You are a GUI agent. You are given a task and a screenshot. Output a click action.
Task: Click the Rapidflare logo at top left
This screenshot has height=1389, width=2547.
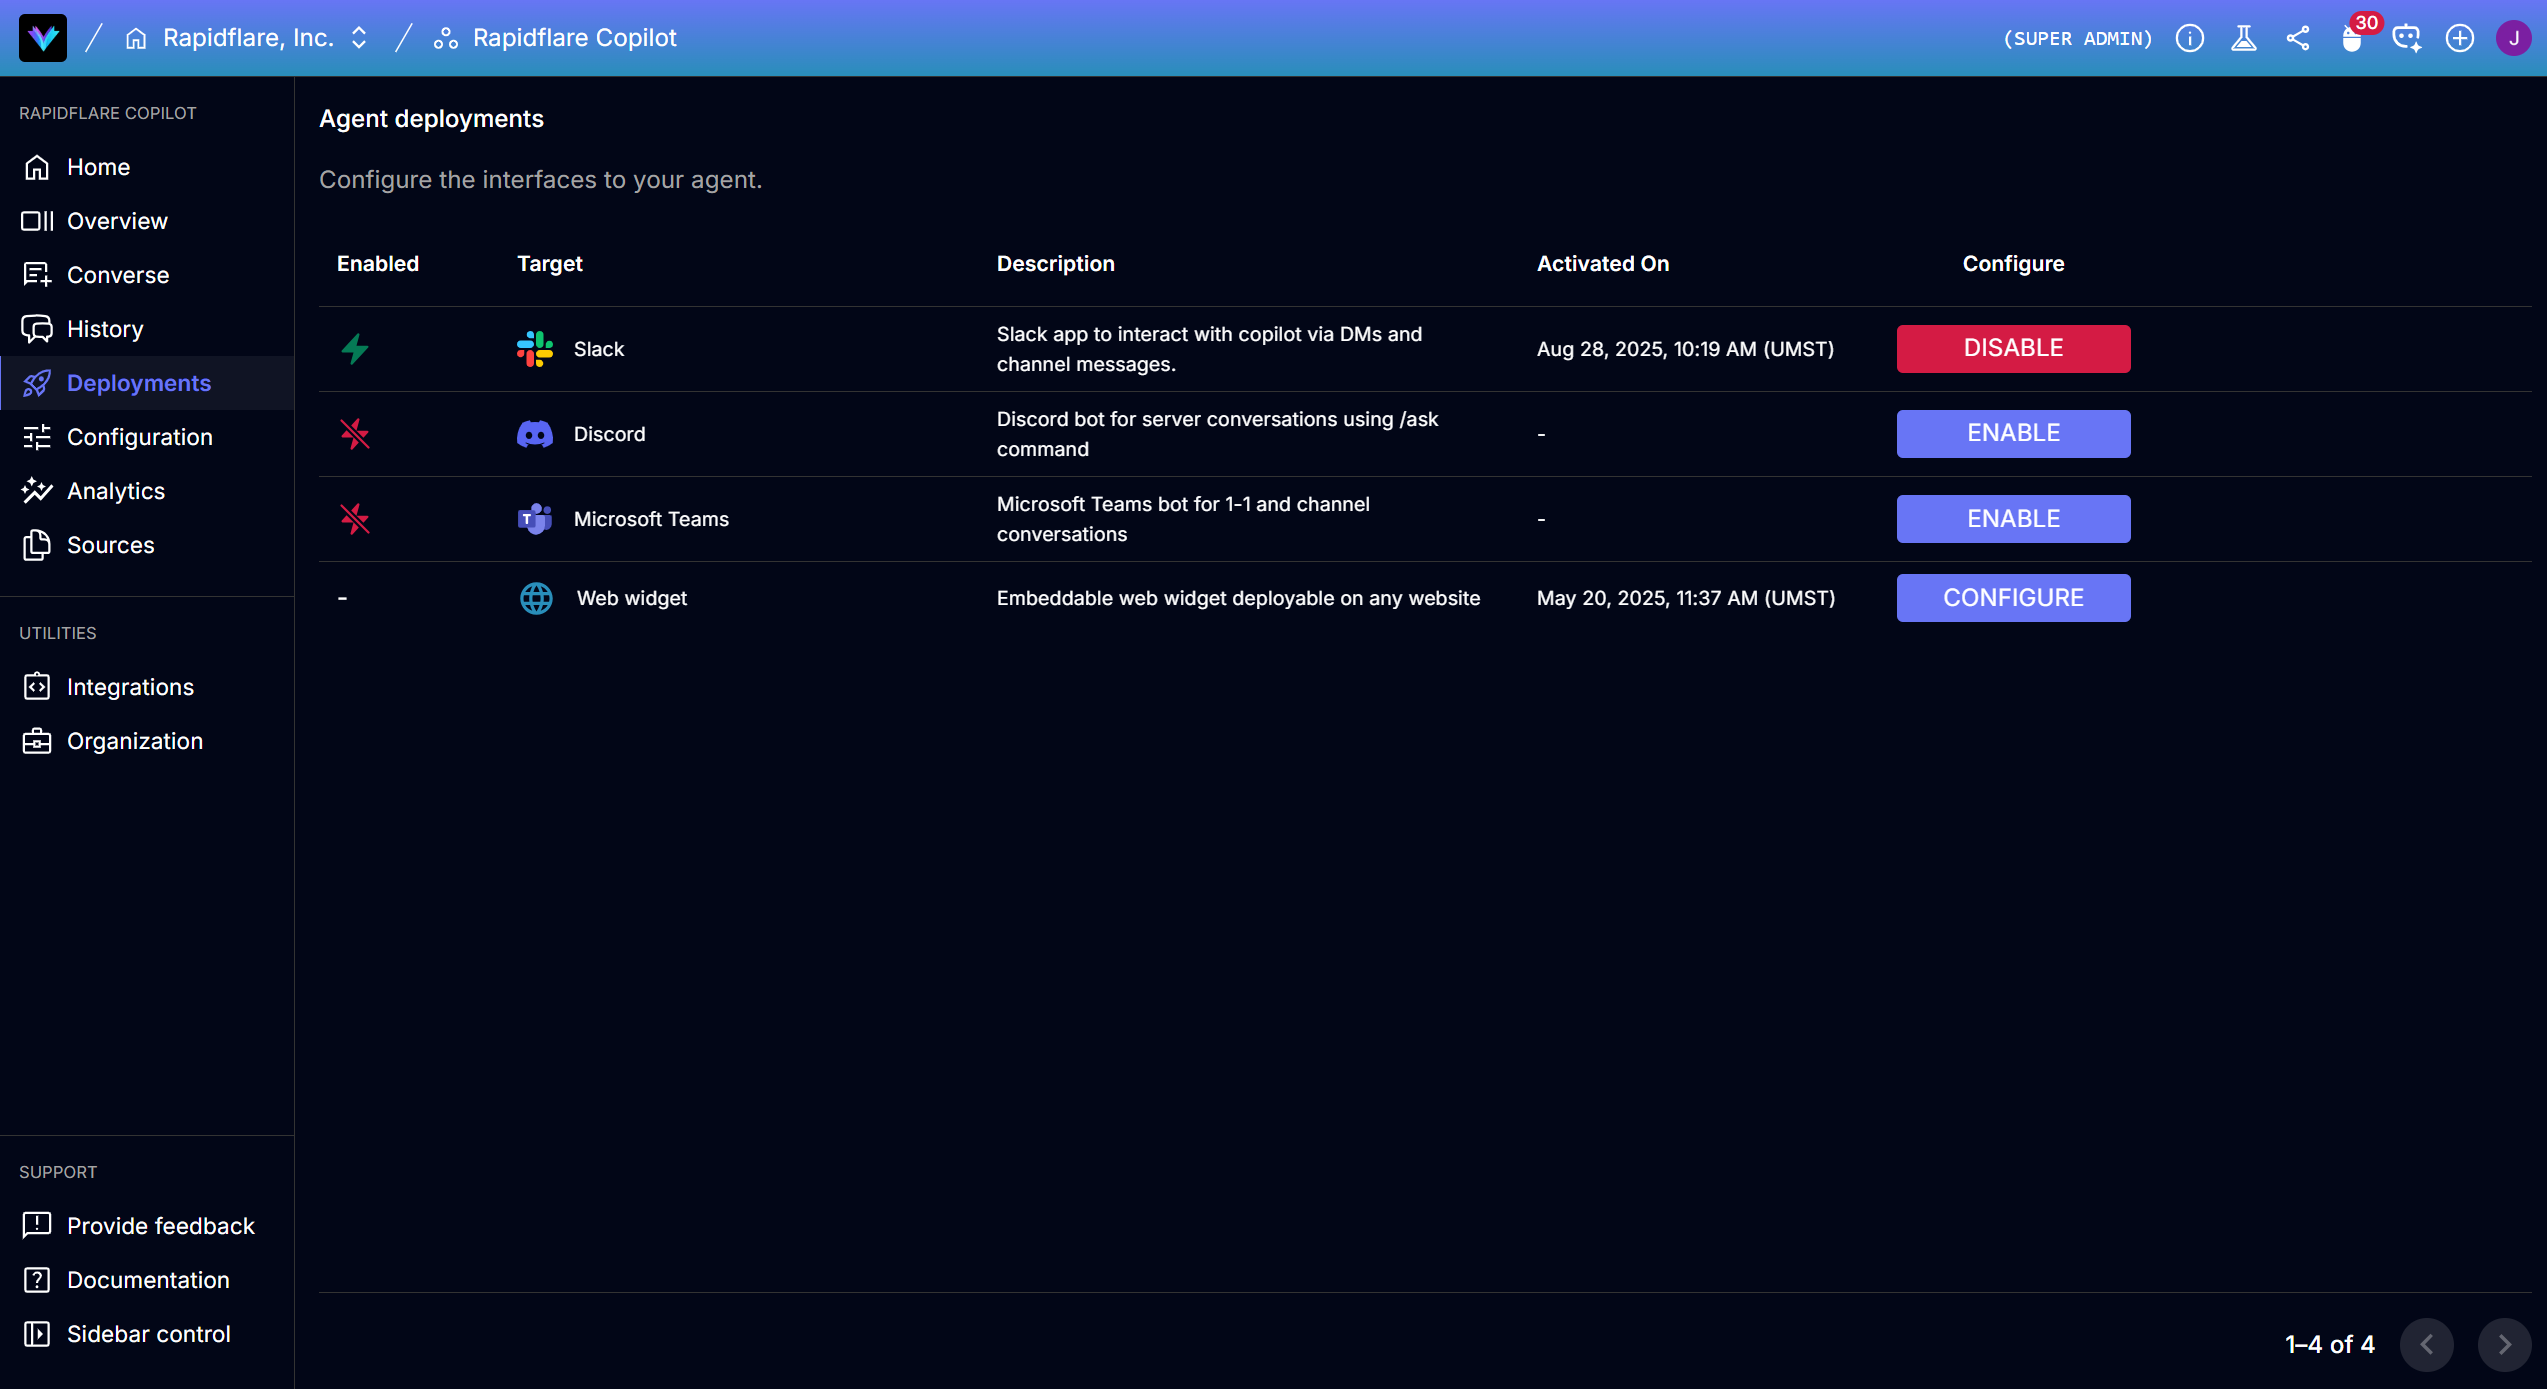pyautogui.click(x=43, y=38)
